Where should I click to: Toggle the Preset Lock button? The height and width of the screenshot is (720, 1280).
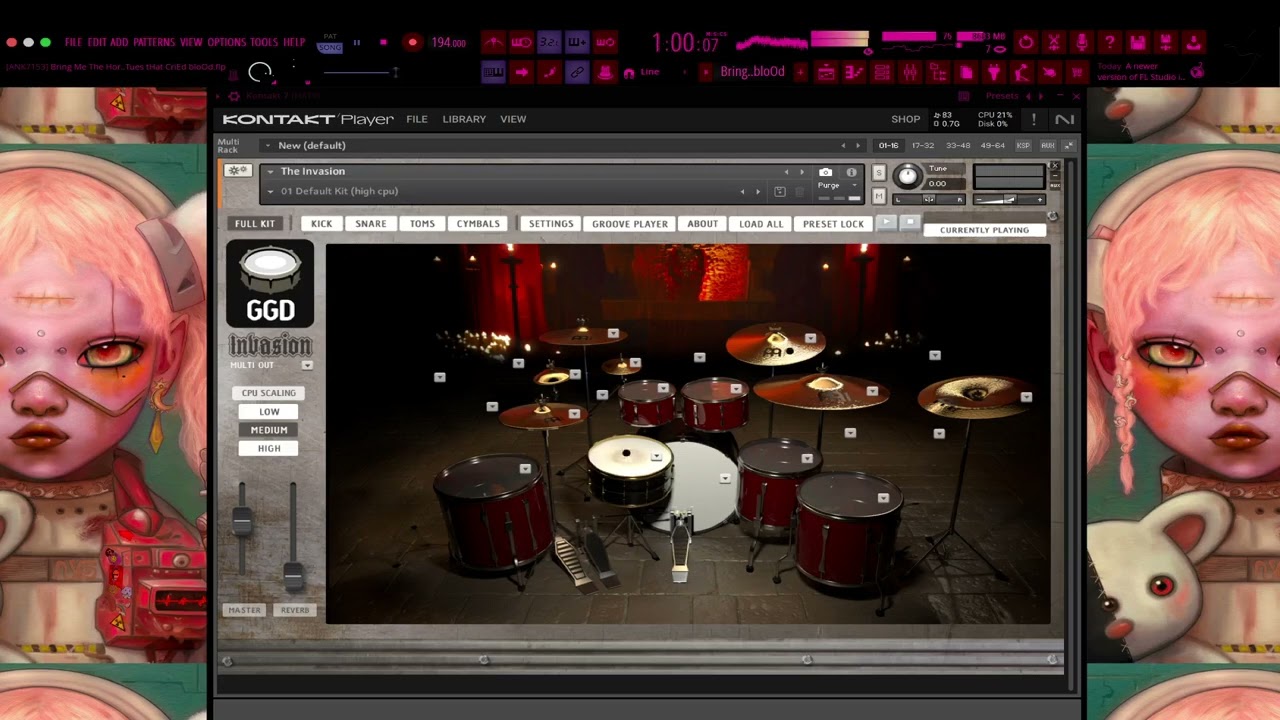[x=833, y=224]
